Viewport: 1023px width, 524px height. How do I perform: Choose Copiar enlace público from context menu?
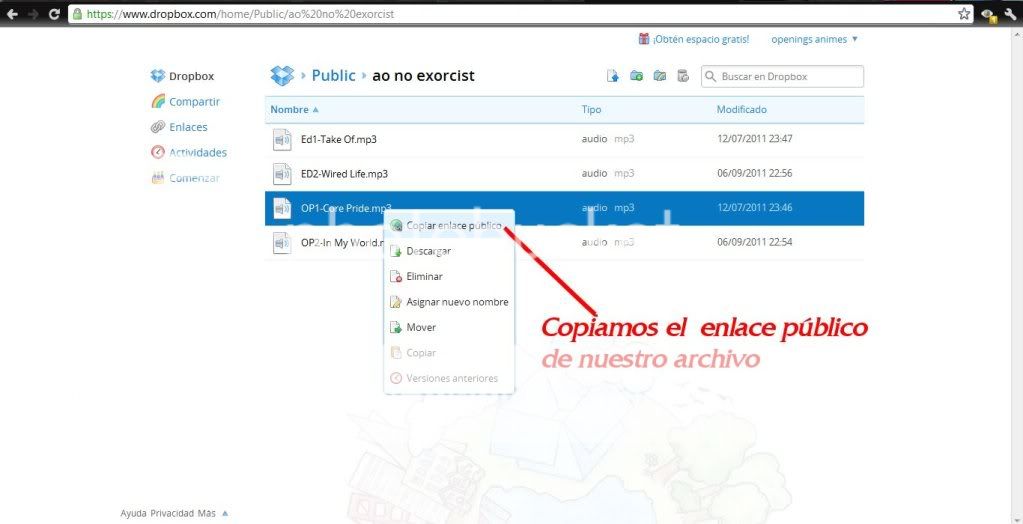(x=449, y=225)
